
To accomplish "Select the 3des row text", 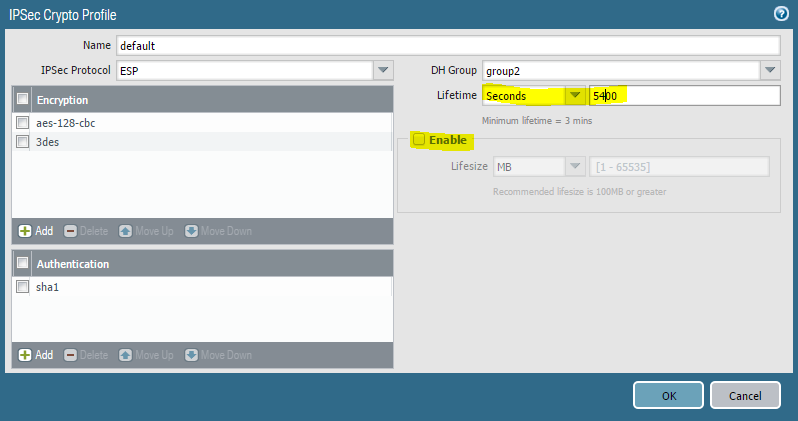I will (x=47, y=142).
